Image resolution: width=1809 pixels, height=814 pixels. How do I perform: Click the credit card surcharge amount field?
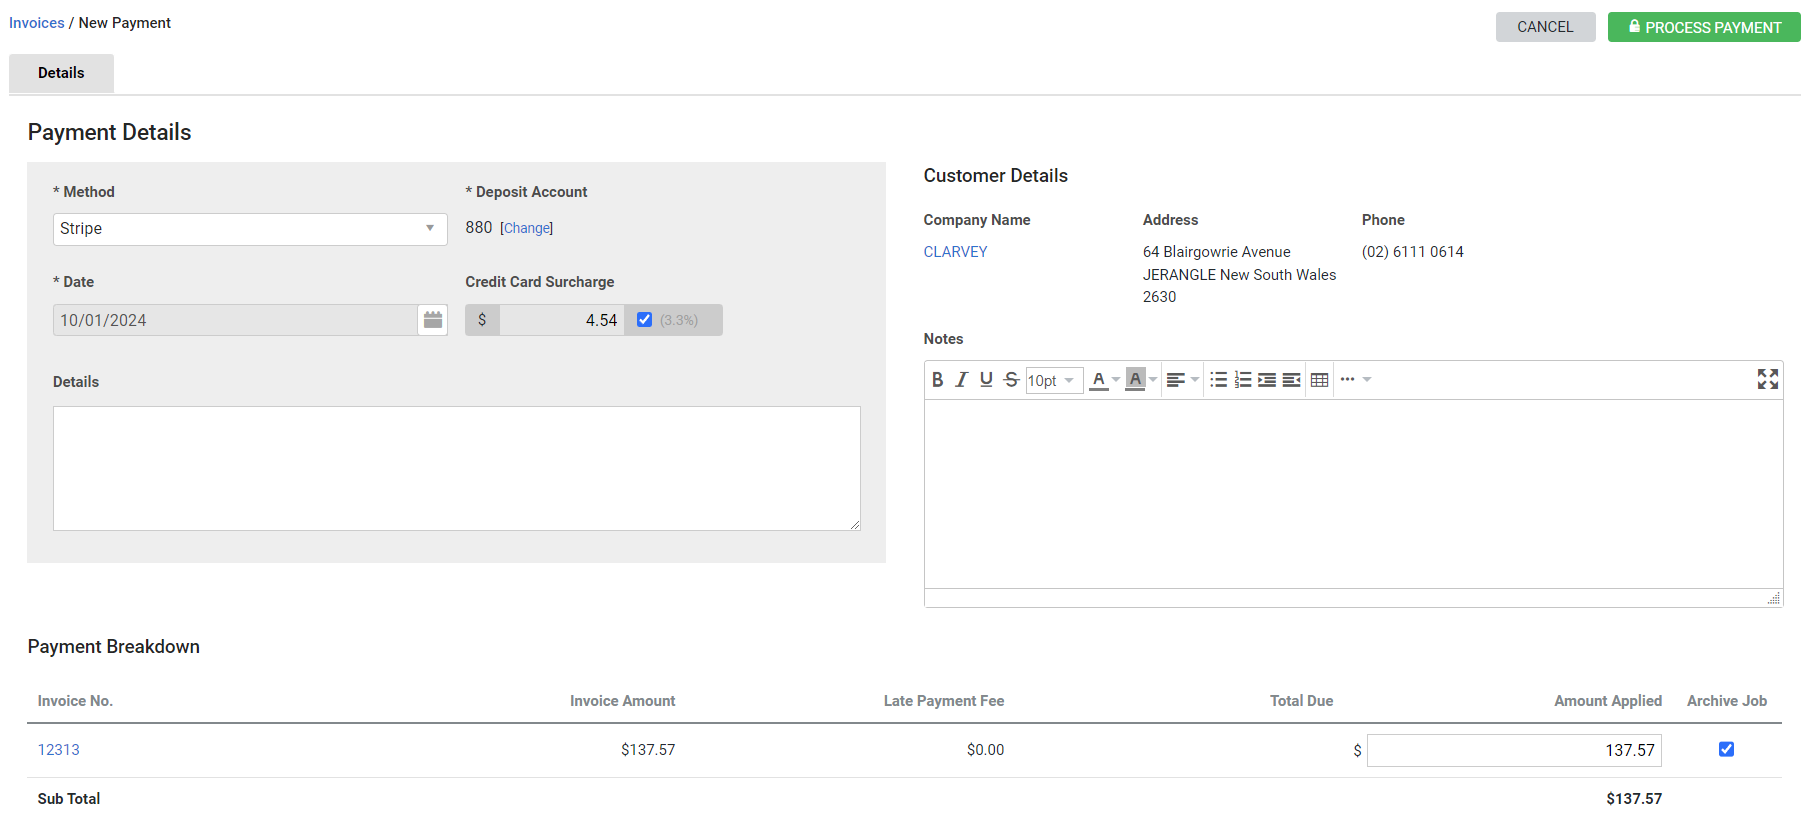point(562,320)
